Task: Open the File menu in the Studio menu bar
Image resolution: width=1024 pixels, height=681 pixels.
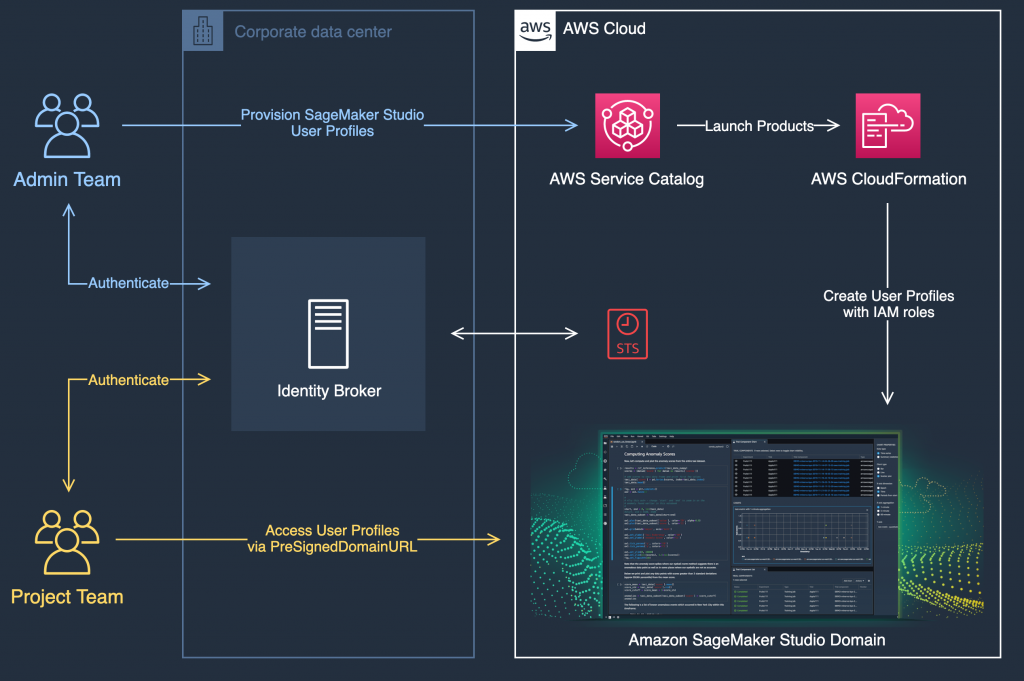Action: coord(611,436)
